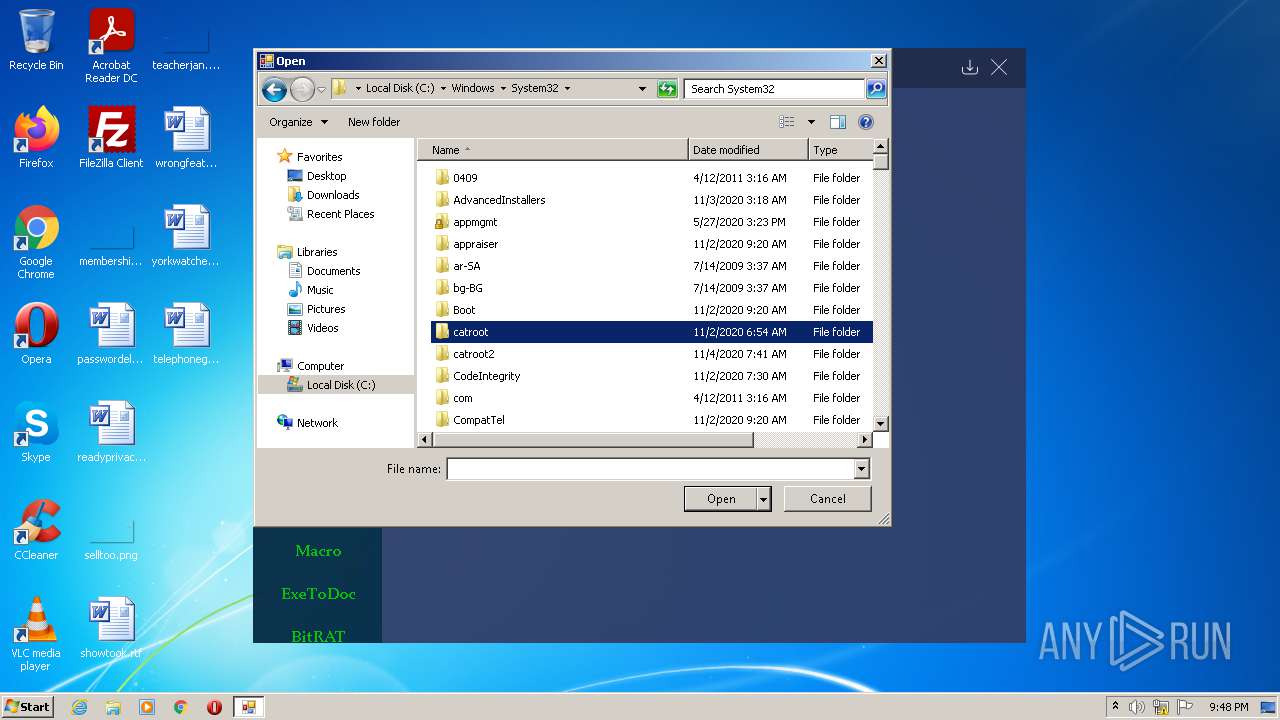The image size is (1280, 720).
Task: Click New folder button
Action: pos(374,122)
